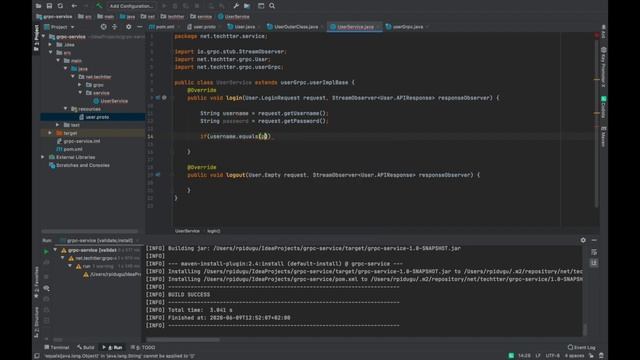This screenshot has width=640, height=360.
Task: Expand the target folder node
Action: tap(51, 133)
